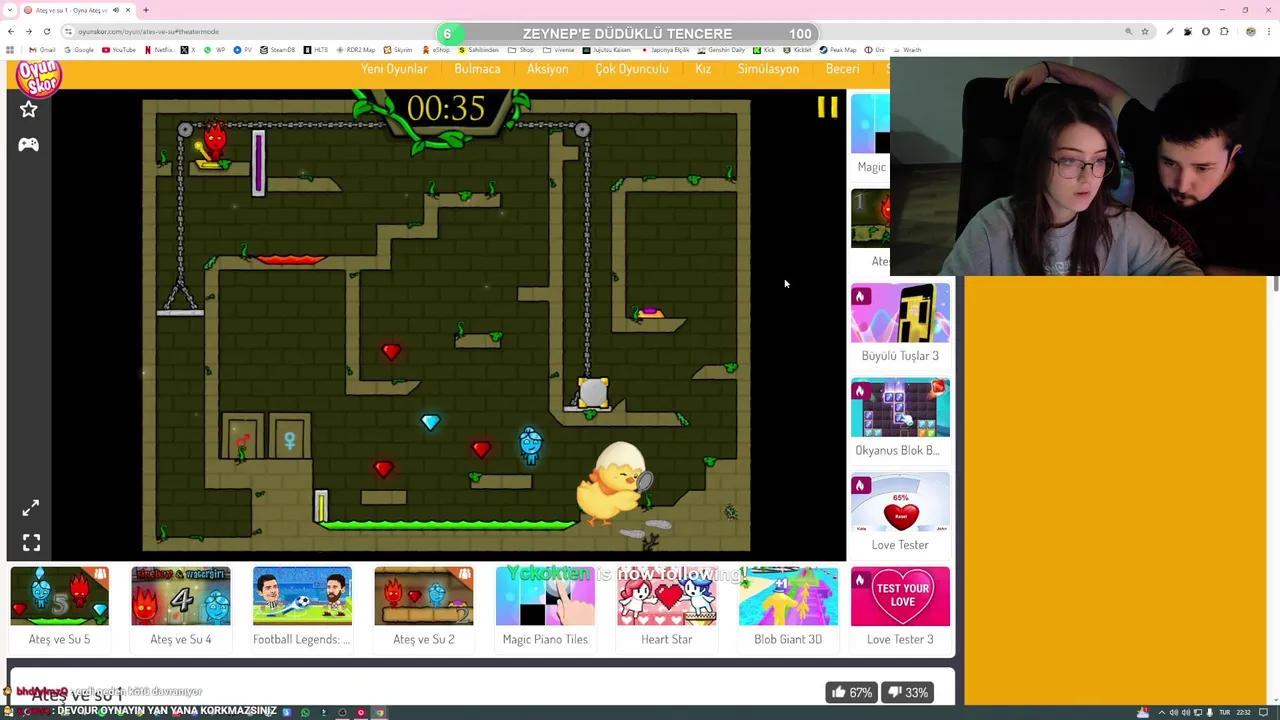
Task: Open the Simülasyon category
Action: [768, 69]
